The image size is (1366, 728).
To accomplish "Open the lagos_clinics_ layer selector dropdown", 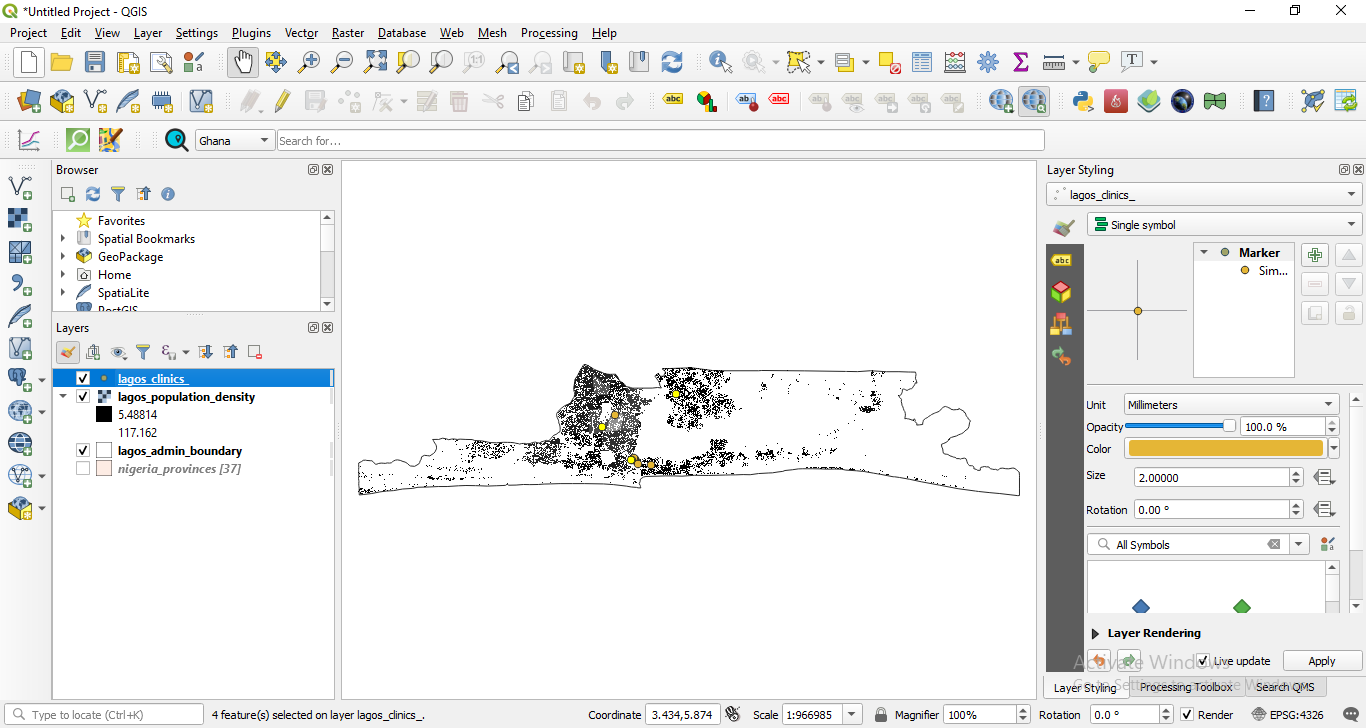I will [x=1205, y=195].
